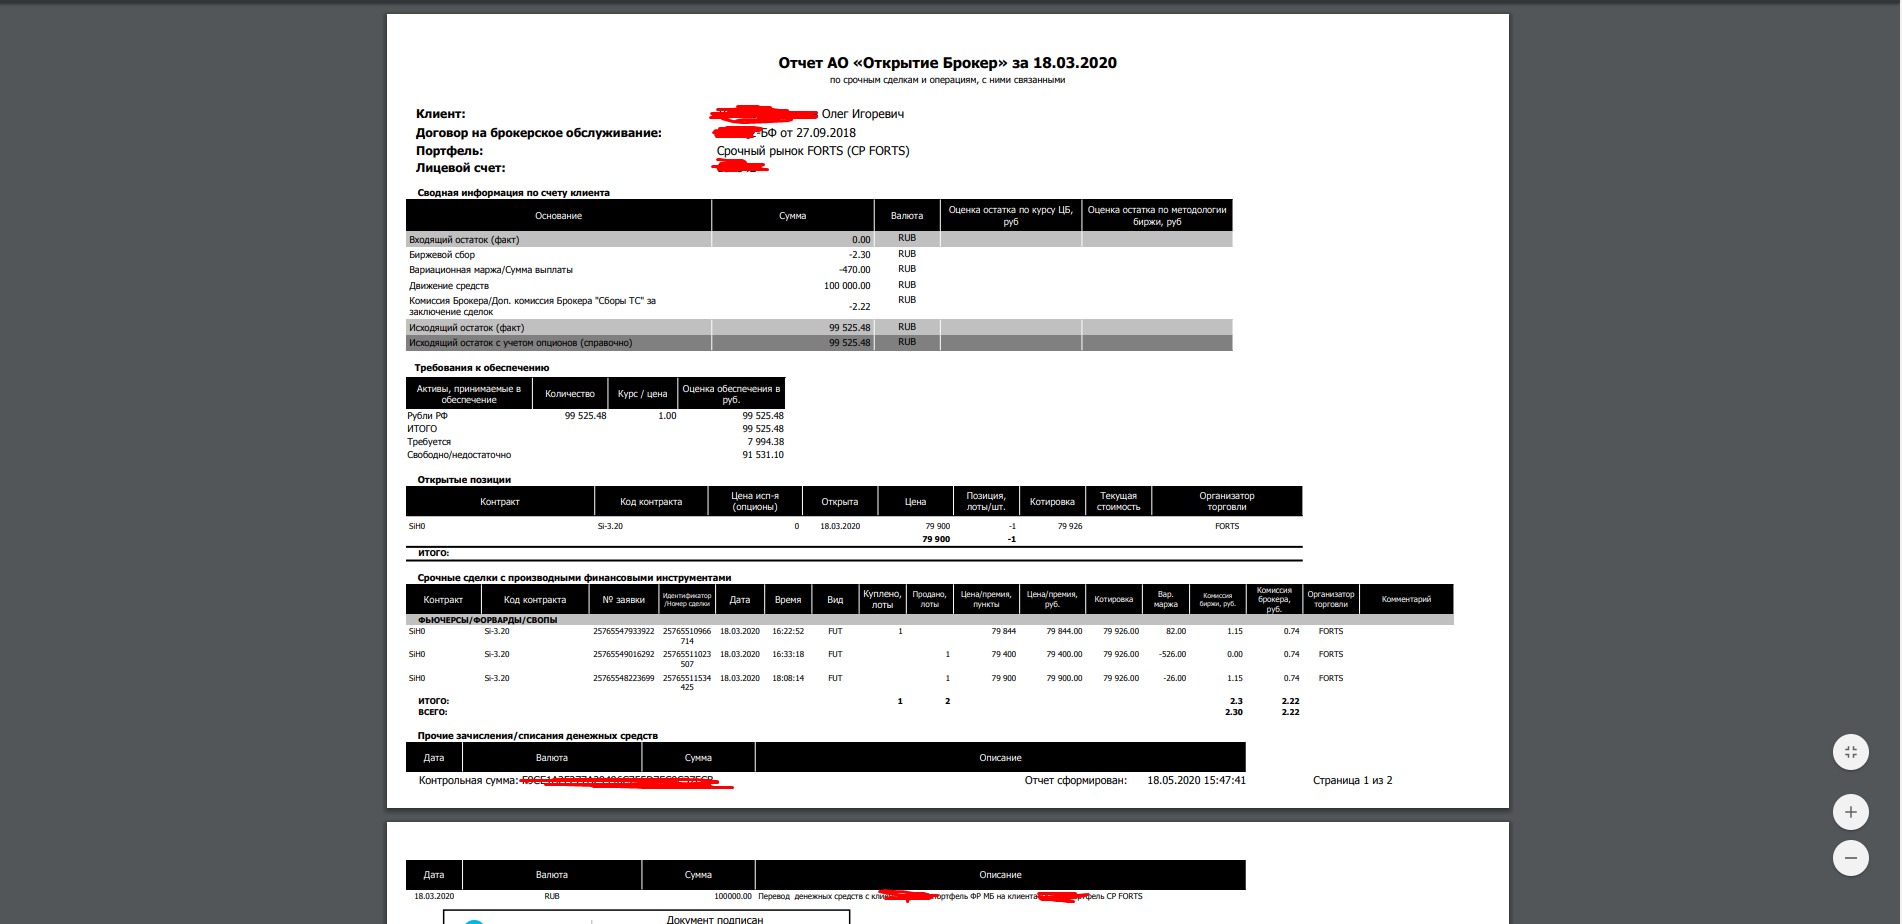Click the 'Отчет сформирован:' label
Image resolution: width=1902 pixels, height=924 pixels.
click(x=1076, y=781)
